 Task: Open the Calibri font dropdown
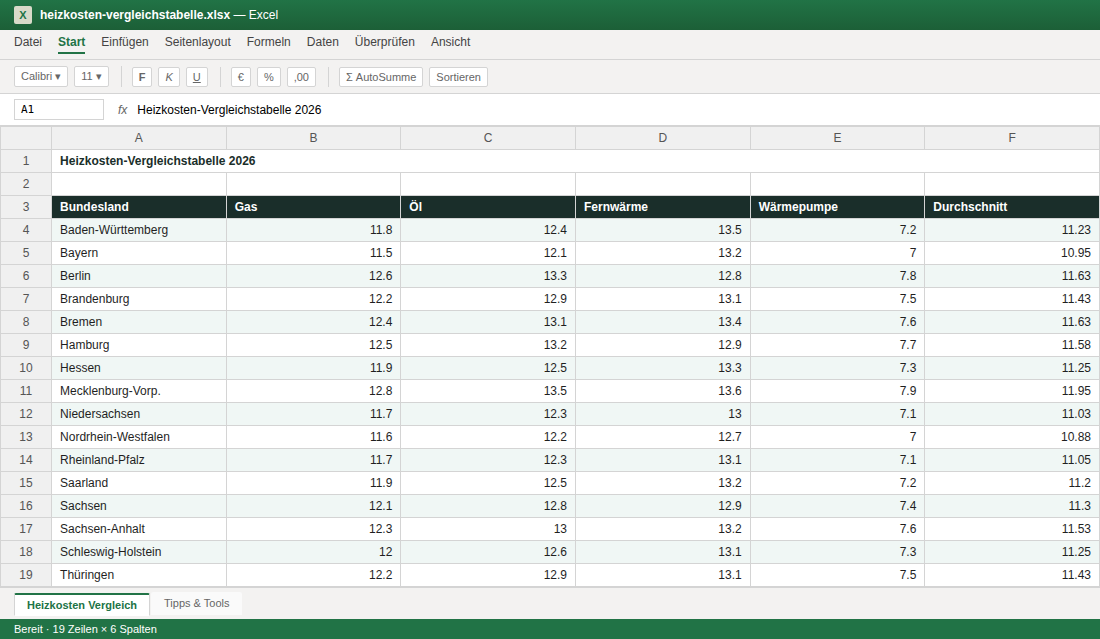click(41, 76)
